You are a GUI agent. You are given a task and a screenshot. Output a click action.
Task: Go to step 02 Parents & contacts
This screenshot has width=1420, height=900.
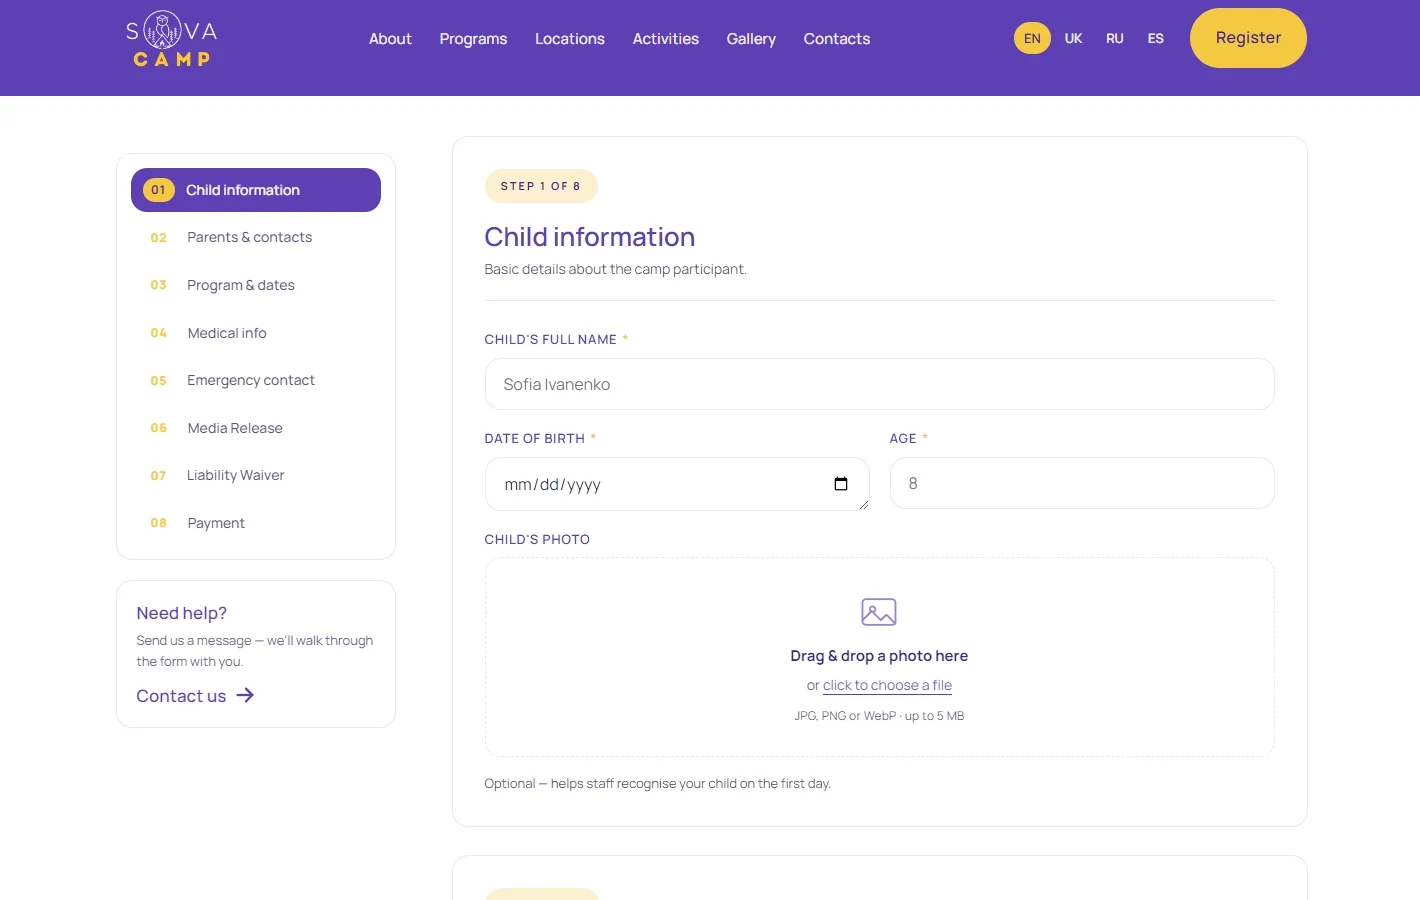pyautogui.click(x=256, y=237)
